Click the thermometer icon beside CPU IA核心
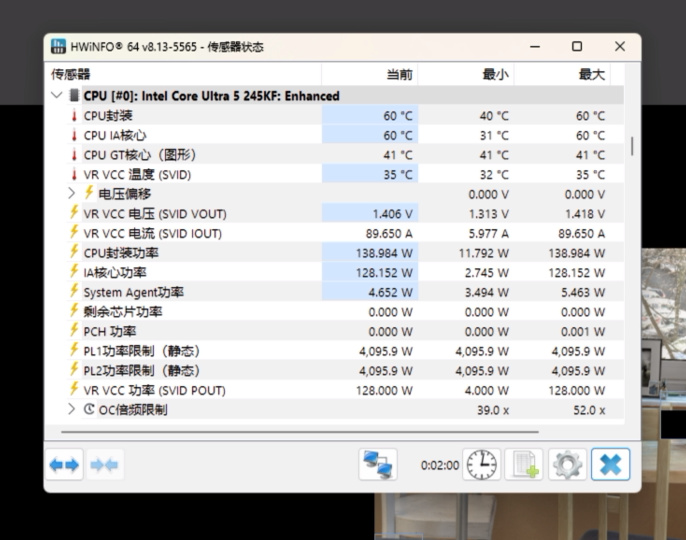The image size is (686, 540). point(74,135)
